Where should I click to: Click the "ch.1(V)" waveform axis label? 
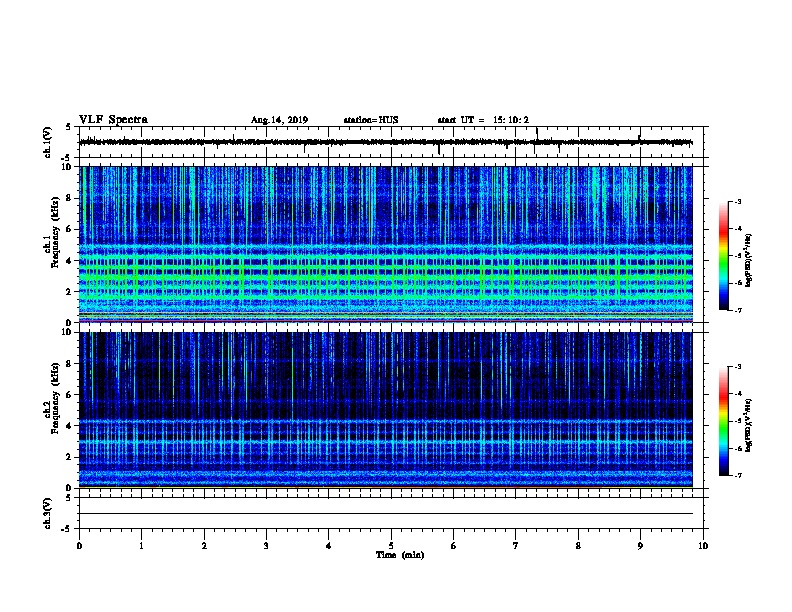(x=48, y=142)
